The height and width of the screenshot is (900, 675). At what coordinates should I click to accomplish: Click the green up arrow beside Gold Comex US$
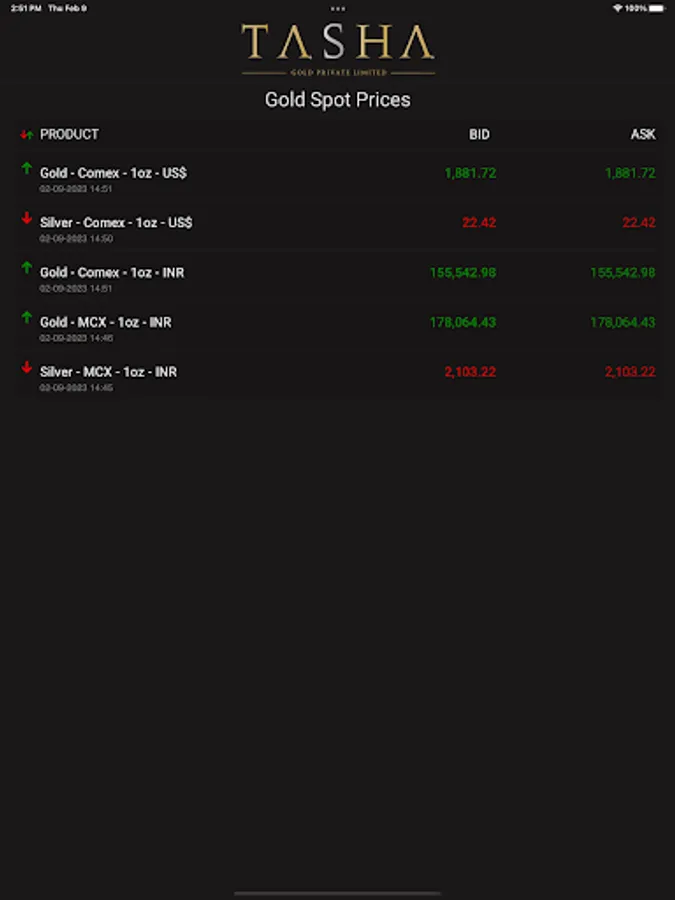point(26,168)
